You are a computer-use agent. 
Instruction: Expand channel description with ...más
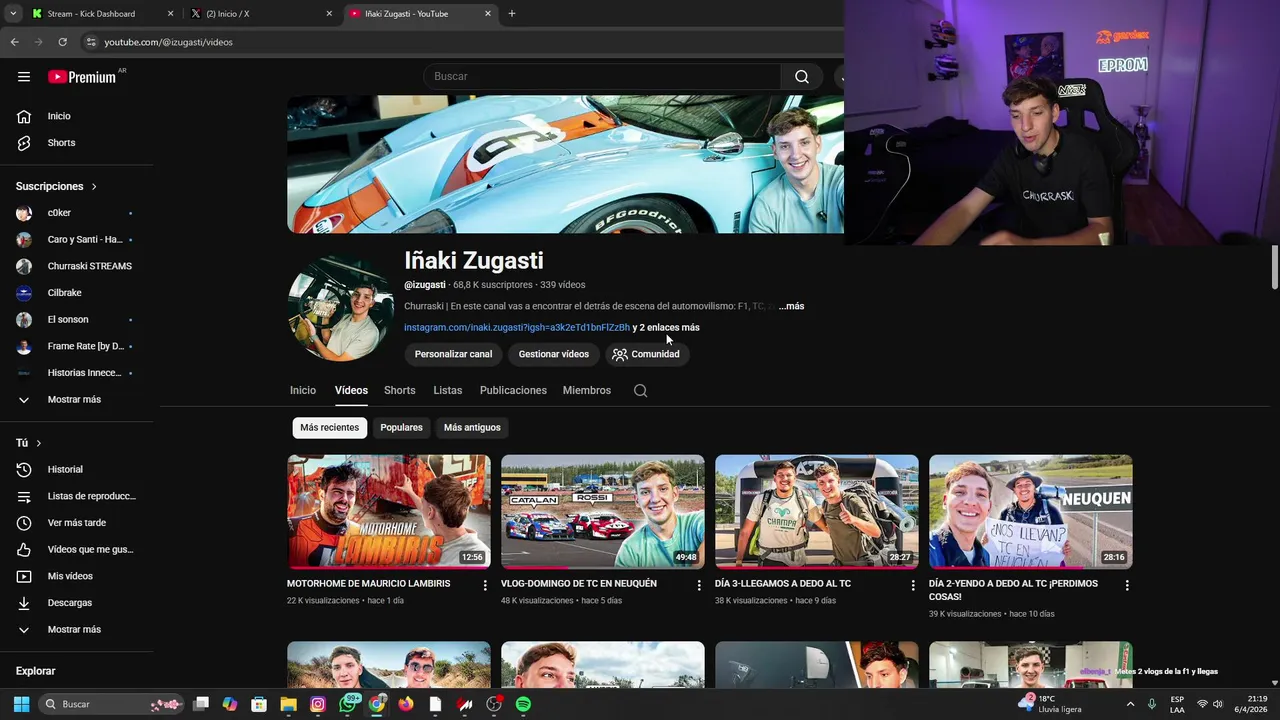click(791, 306)
